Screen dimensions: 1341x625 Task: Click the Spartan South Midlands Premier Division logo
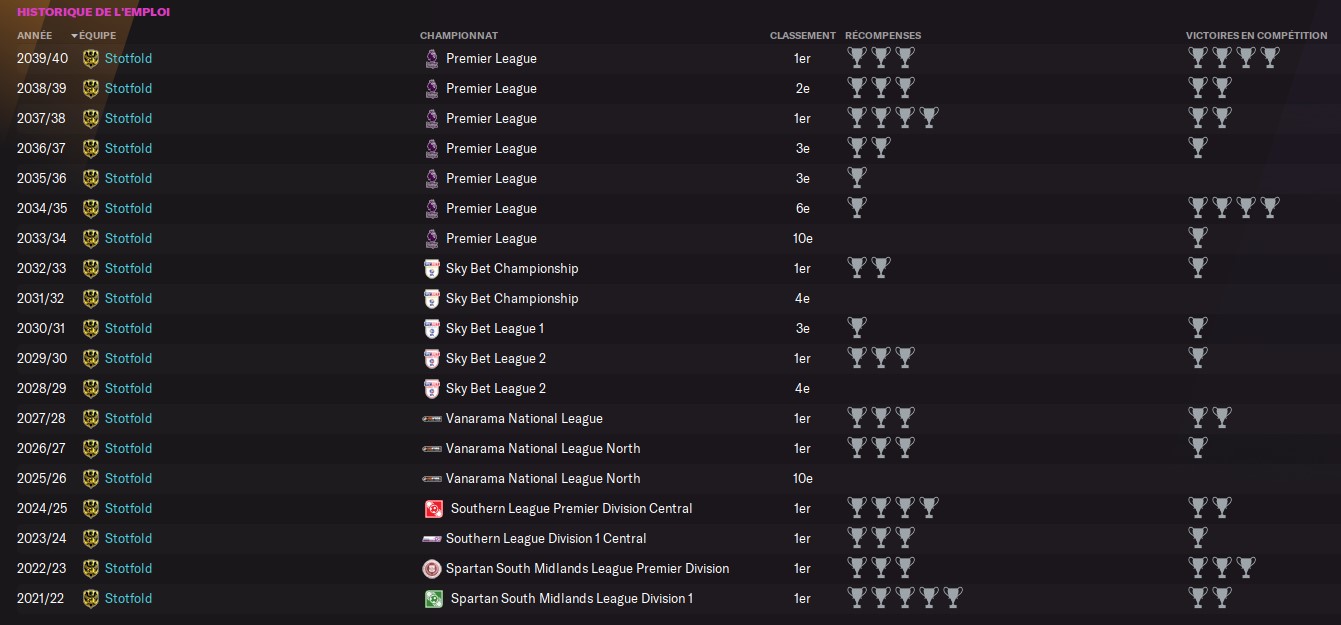click(432, 568)
